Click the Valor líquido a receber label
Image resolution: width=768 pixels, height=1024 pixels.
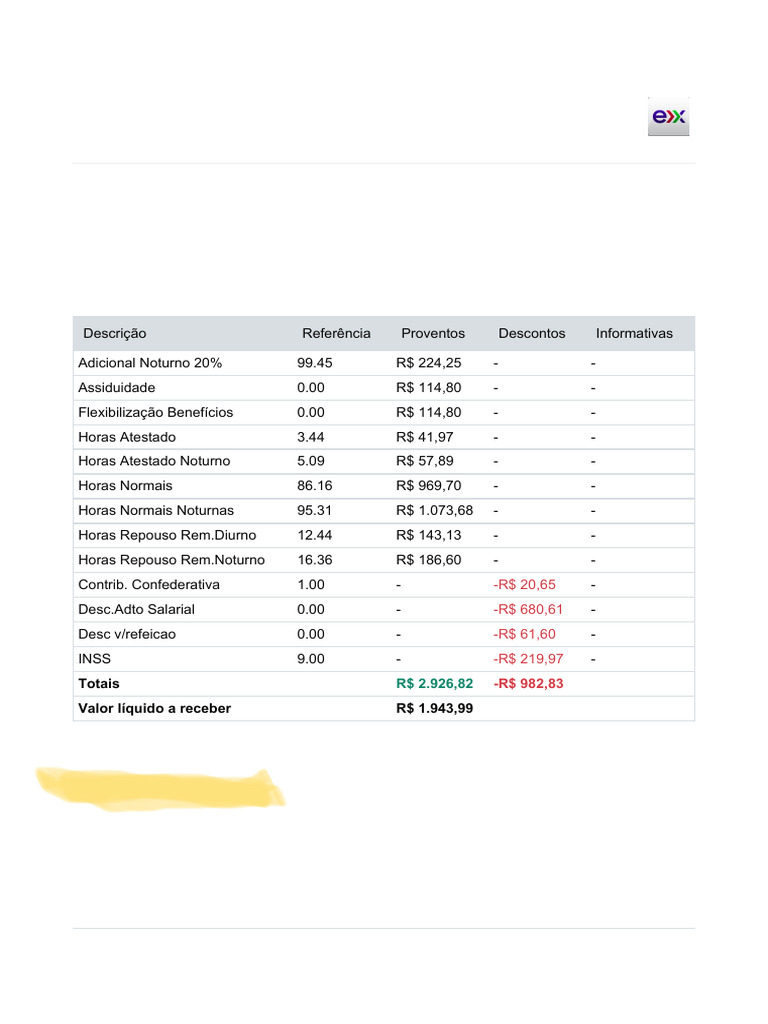coord(154,708)
